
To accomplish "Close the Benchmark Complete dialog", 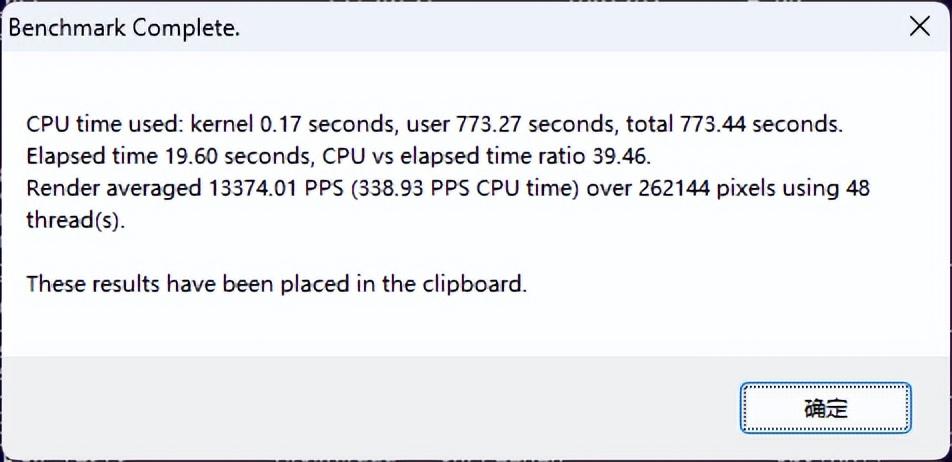I will click(x=920, y=26).
